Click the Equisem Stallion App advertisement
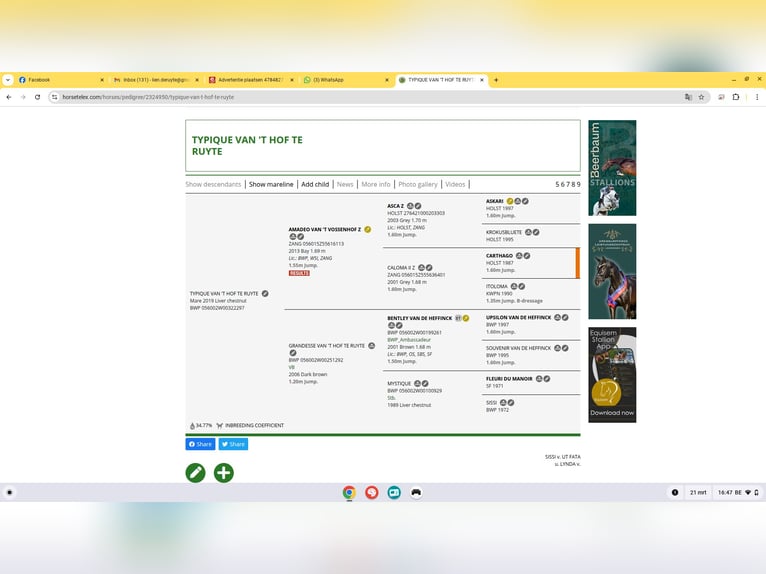The width and height of the screenshot is (766, 574). 612,375
